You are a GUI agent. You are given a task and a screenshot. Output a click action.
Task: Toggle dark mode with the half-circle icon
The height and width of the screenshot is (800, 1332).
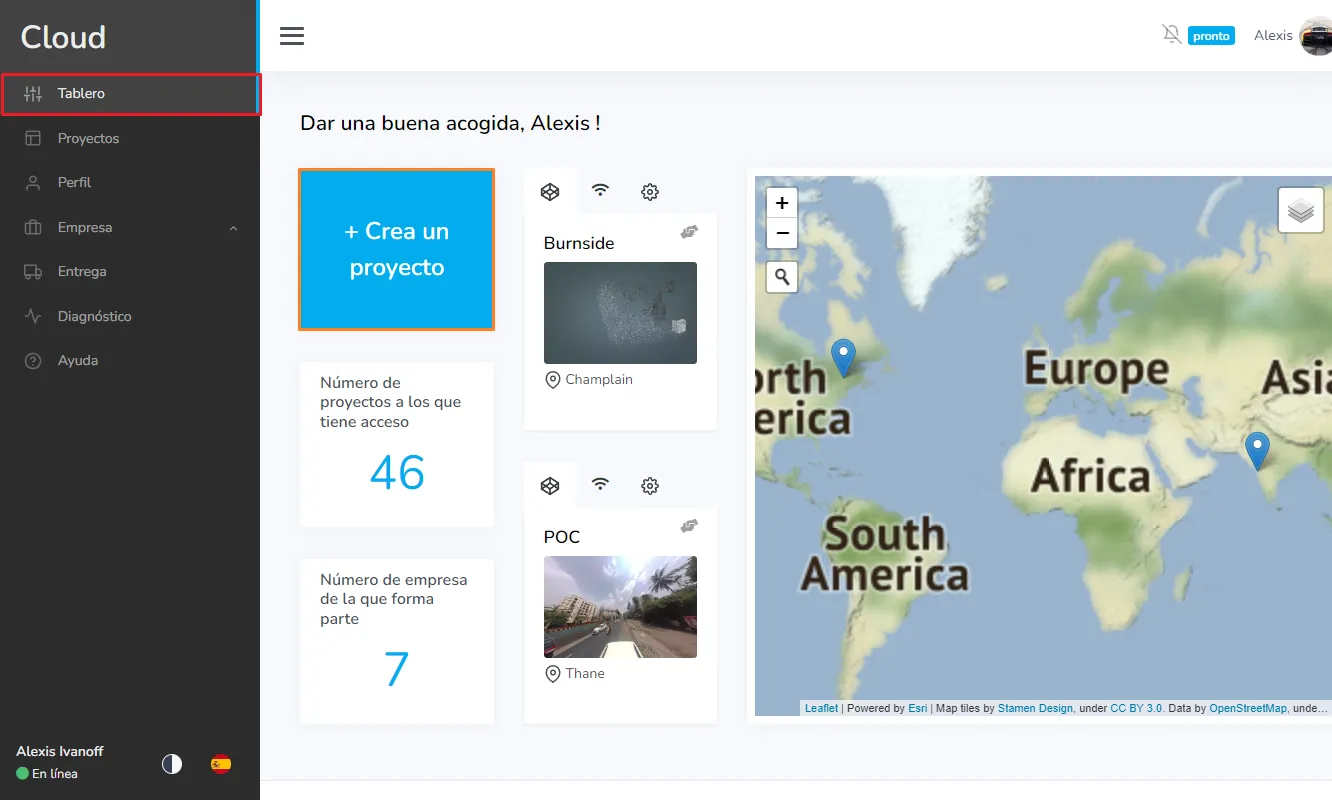[171, 763]
